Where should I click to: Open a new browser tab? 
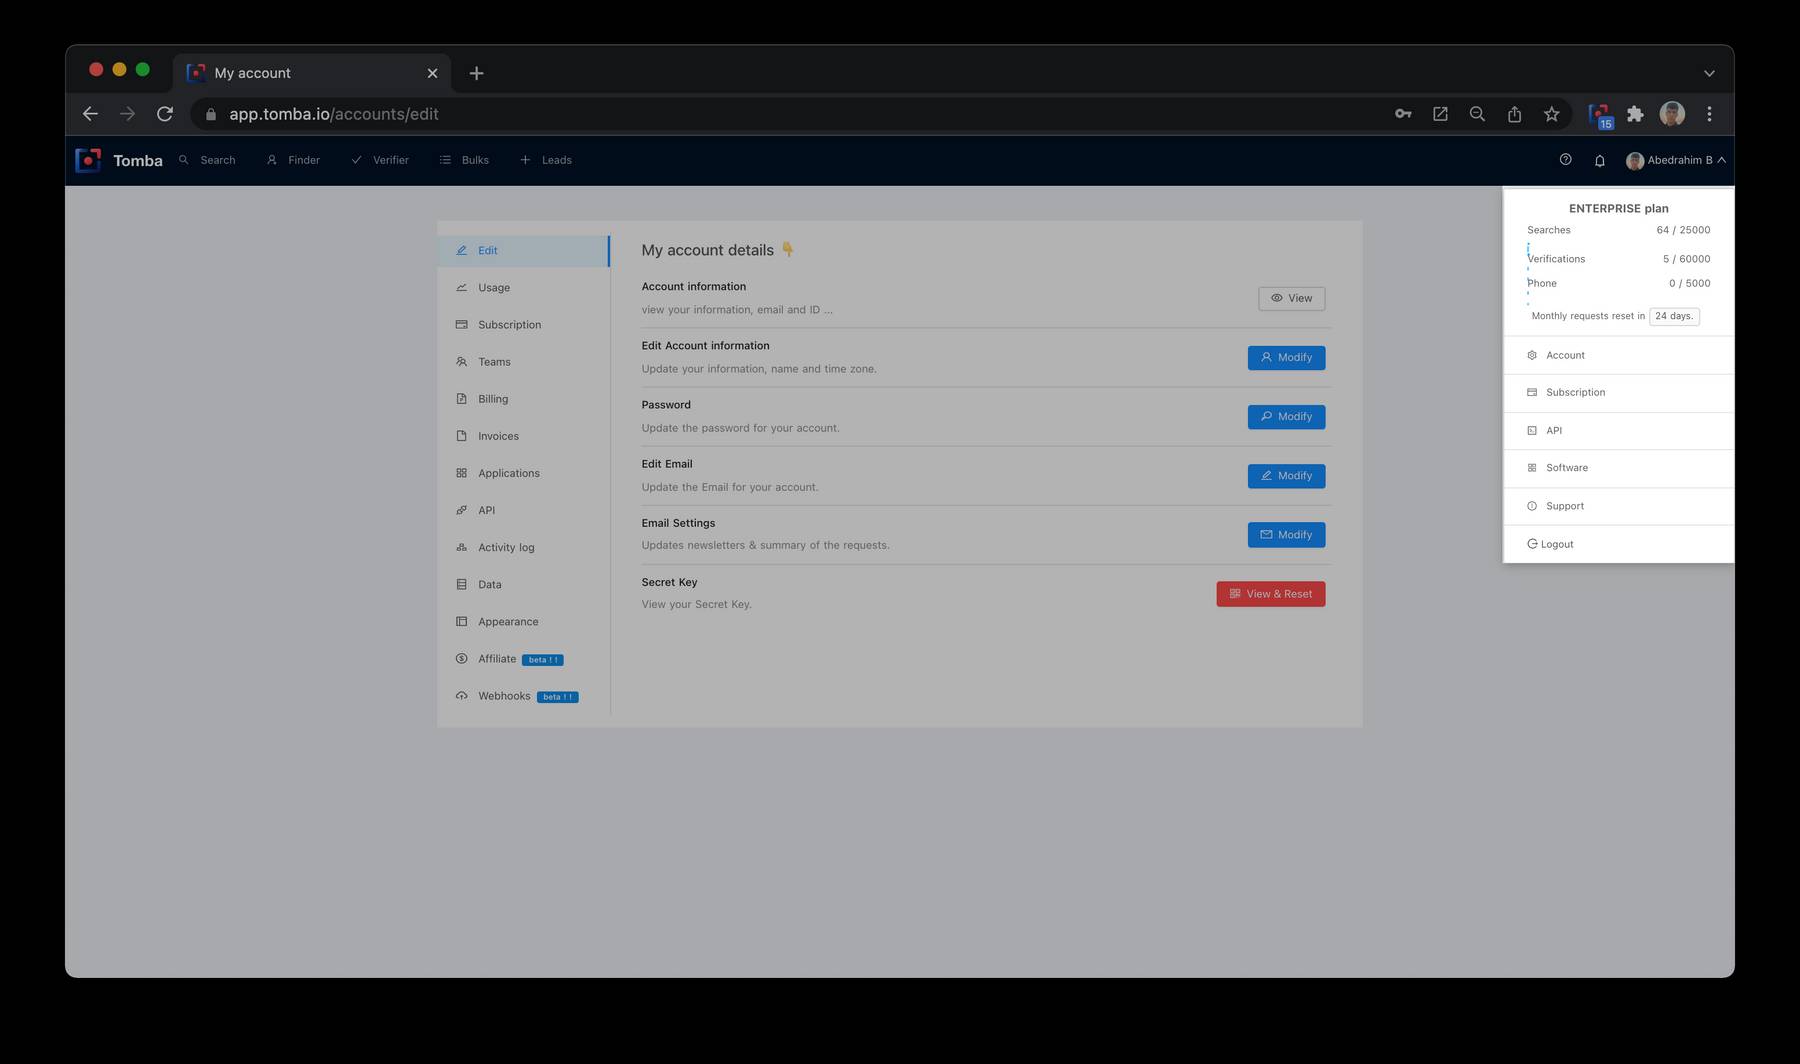476,73
